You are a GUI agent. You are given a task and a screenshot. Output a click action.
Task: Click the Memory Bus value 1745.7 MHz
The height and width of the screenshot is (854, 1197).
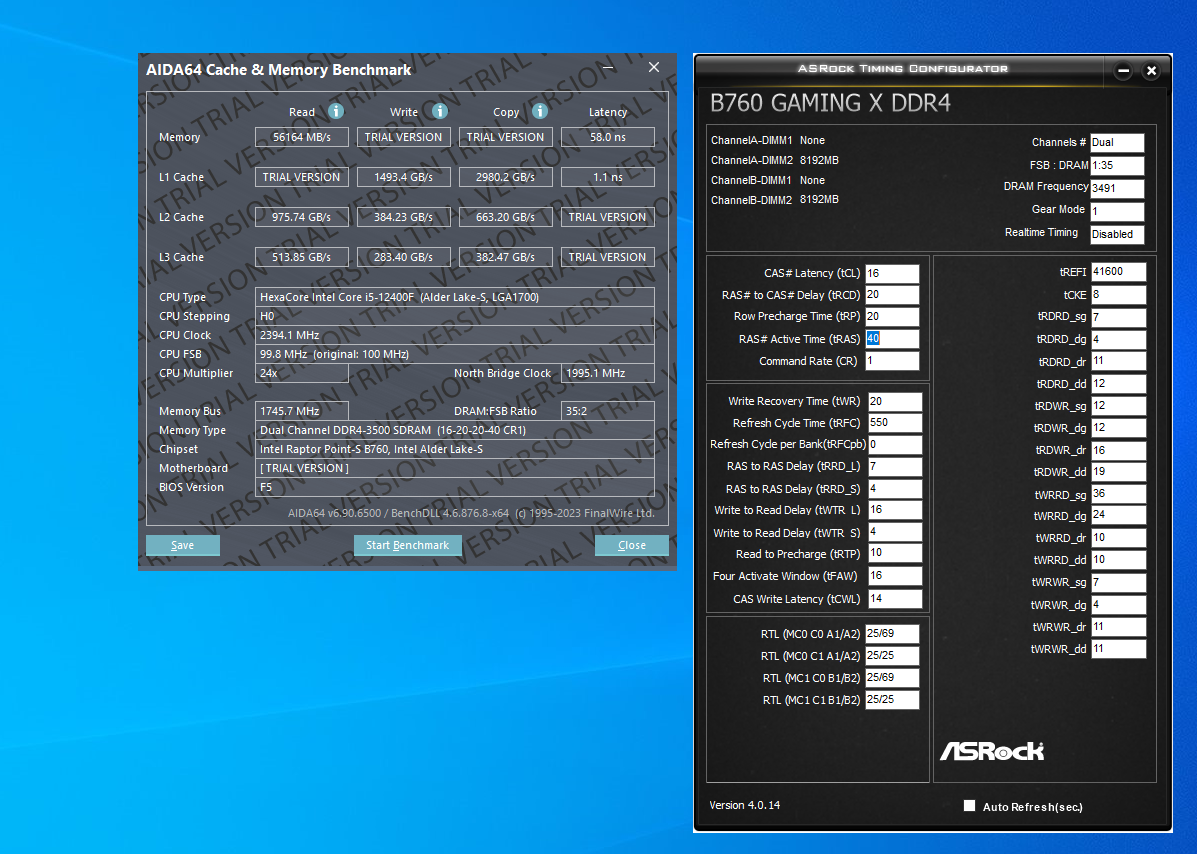point(302,411)
